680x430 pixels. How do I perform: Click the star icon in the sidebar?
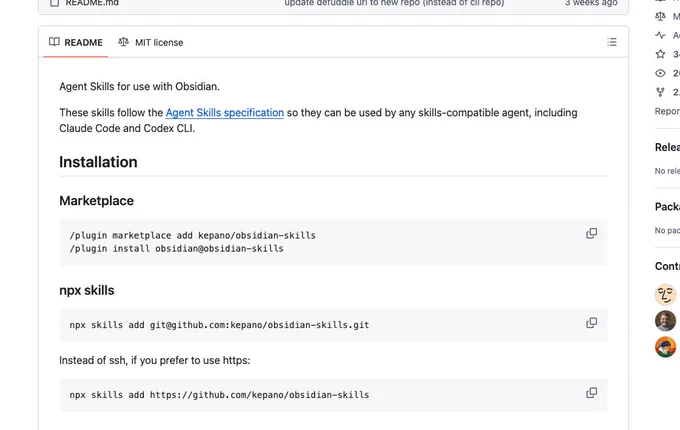pos(660,54)
